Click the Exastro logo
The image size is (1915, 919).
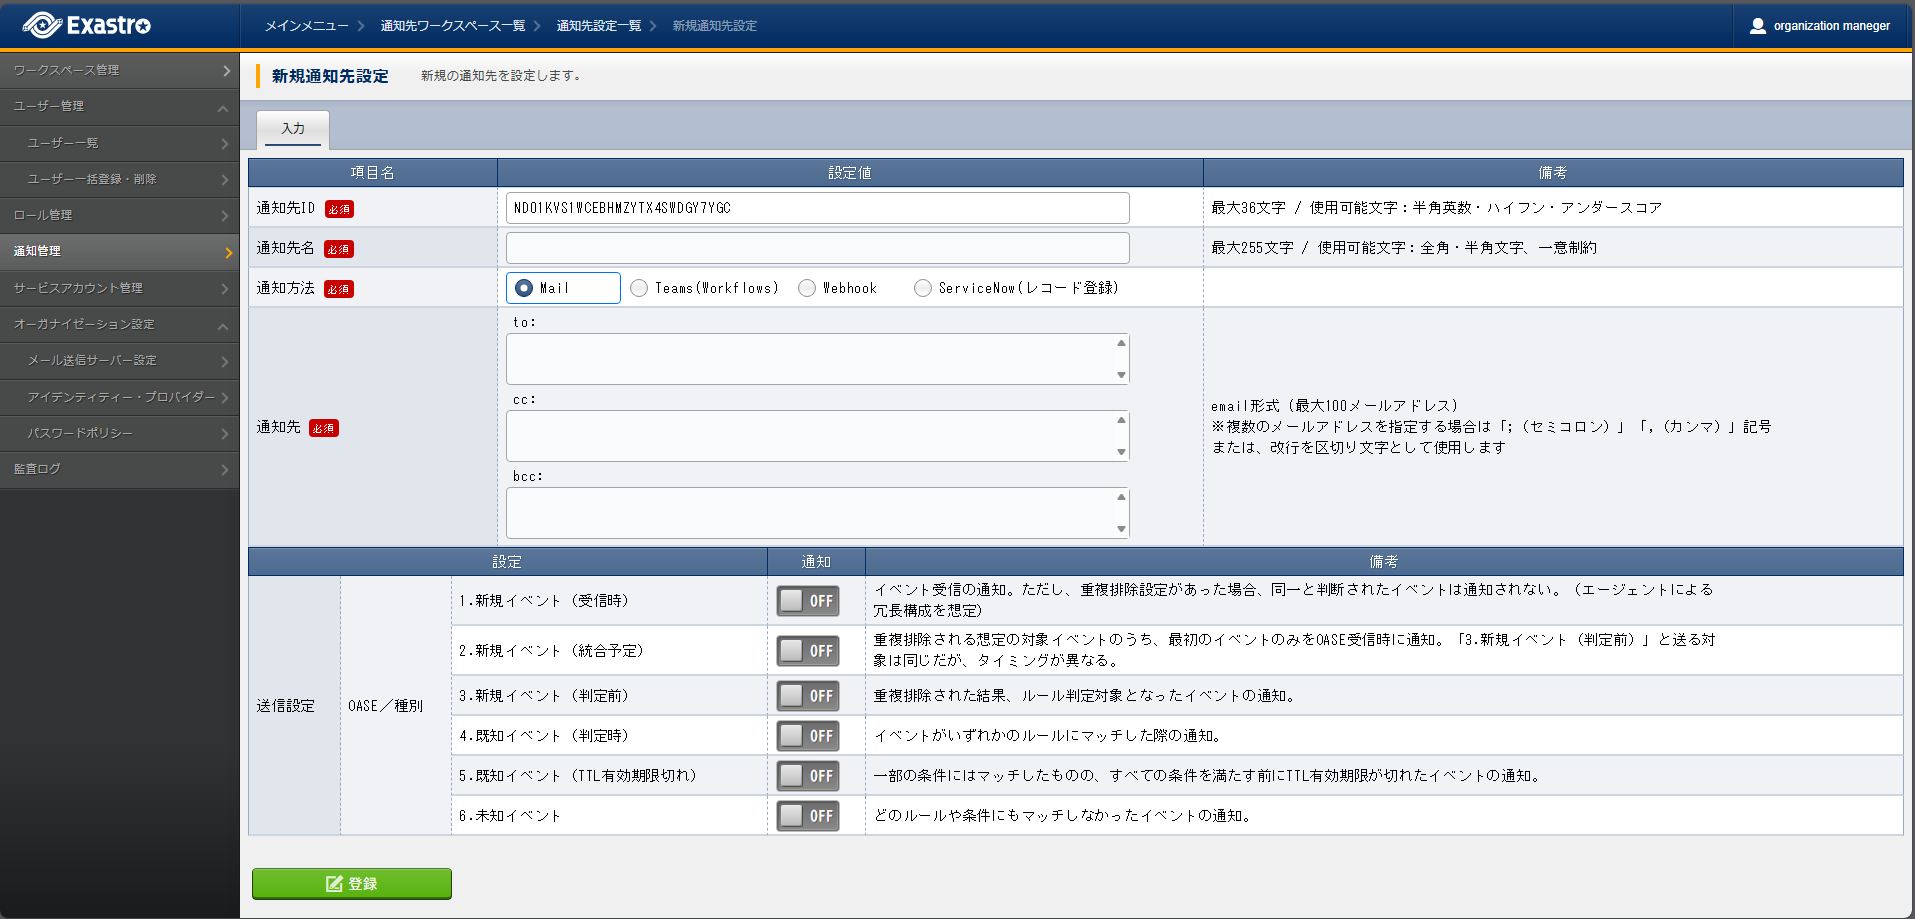coord(87,25)
